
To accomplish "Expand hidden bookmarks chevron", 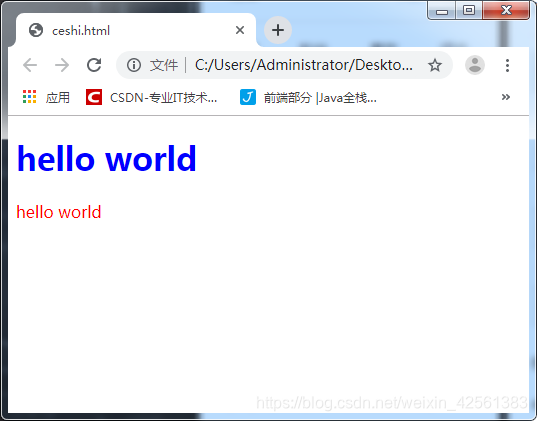I will [x=505, y=97].
